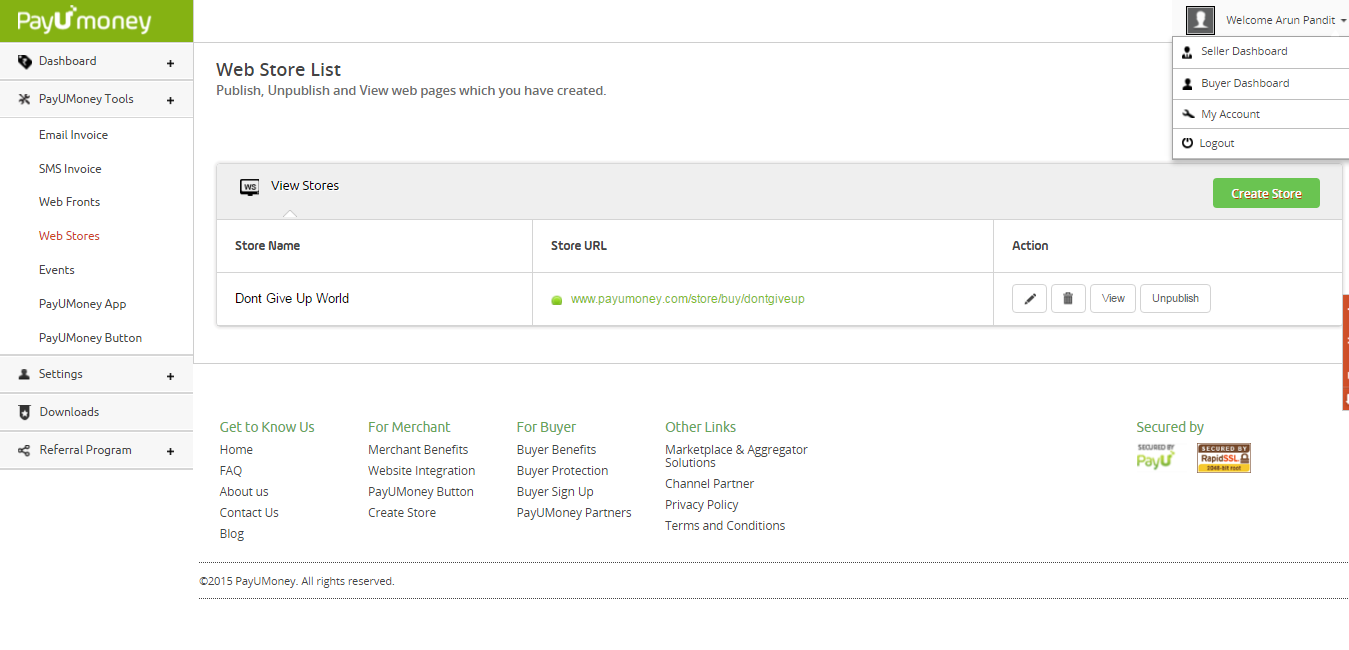Open Email Invoice in sidebar
This screenshot has width=1349, height=650.
click(73, 135)
